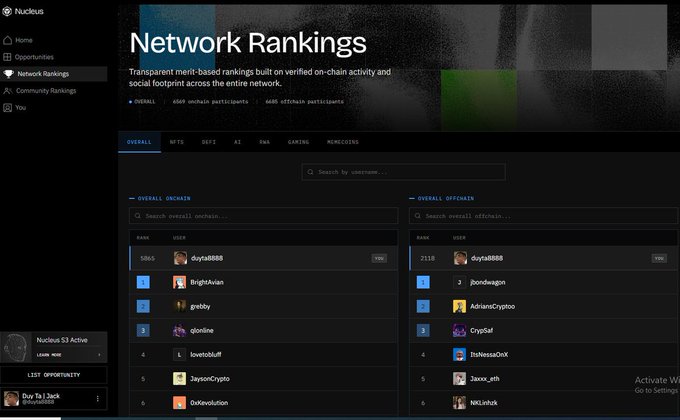Select the username BrightAvian
The height and width of the screenshot is (420, 680).
coord(207,282)
